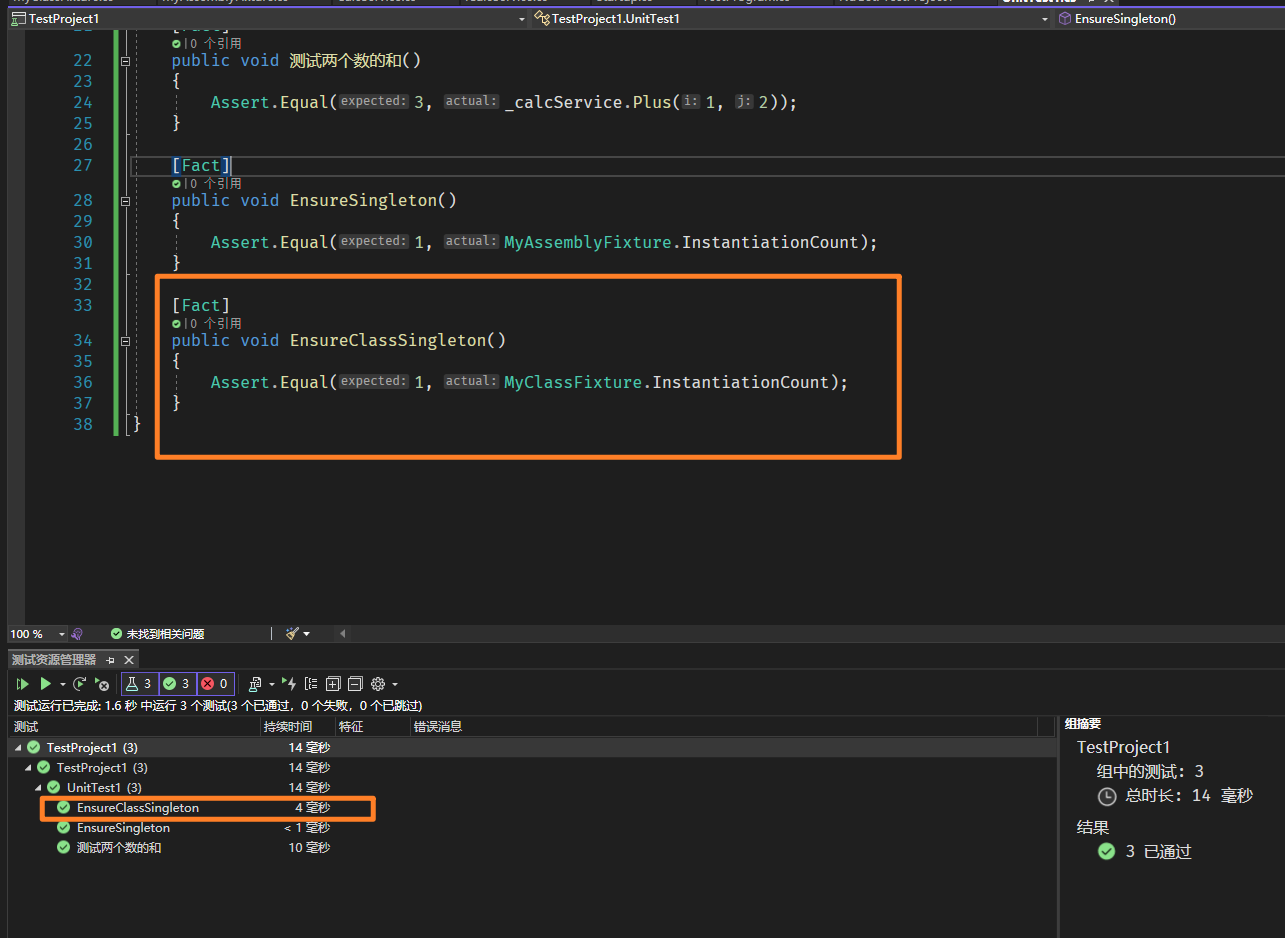Click the Run All Tests icon
The image size is (1285, 938).
(22, 684)
